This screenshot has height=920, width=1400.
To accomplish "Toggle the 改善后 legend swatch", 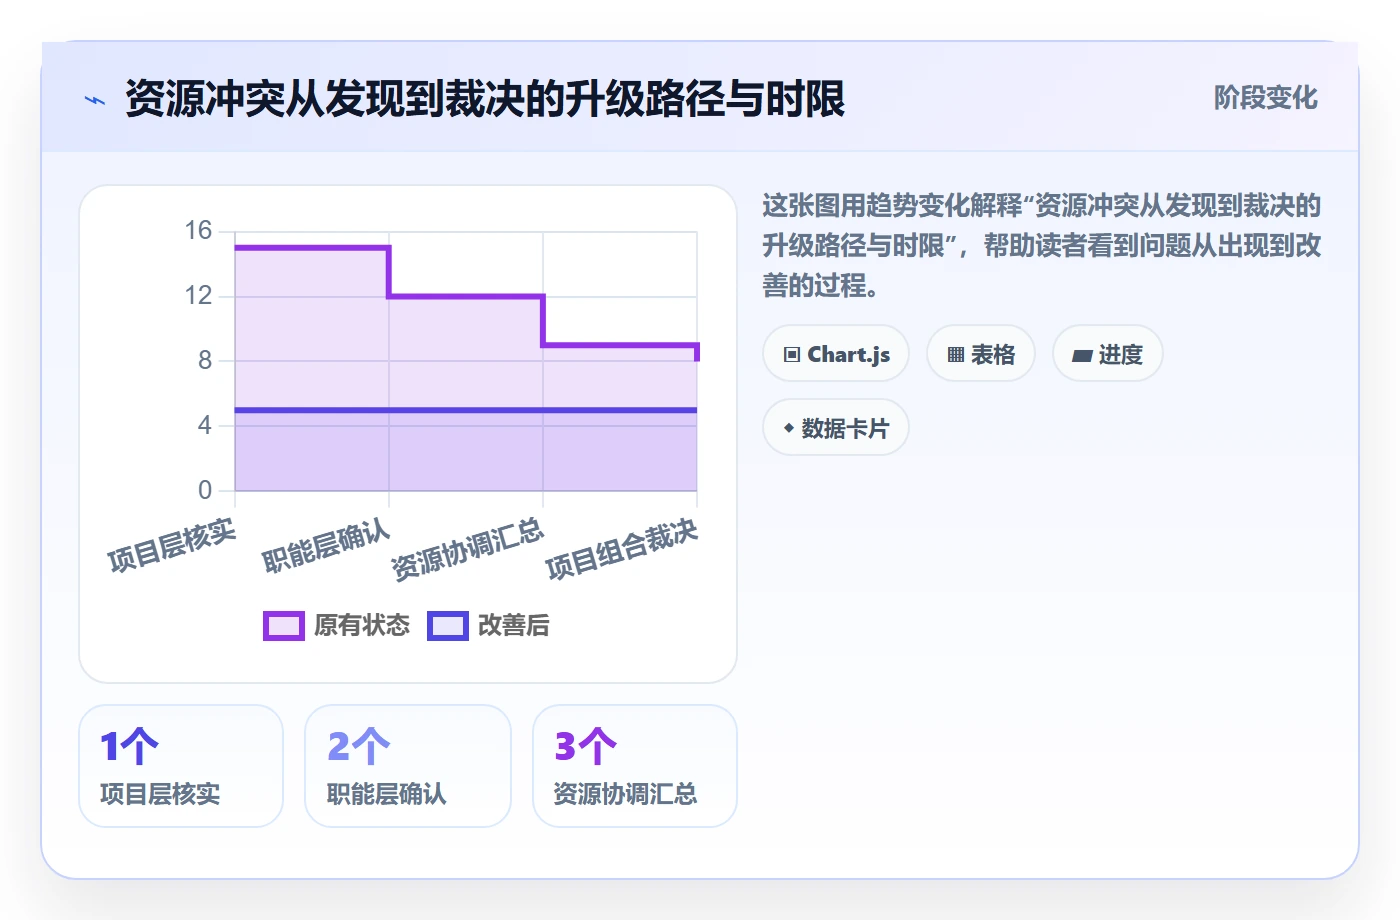I will point(448,626).
